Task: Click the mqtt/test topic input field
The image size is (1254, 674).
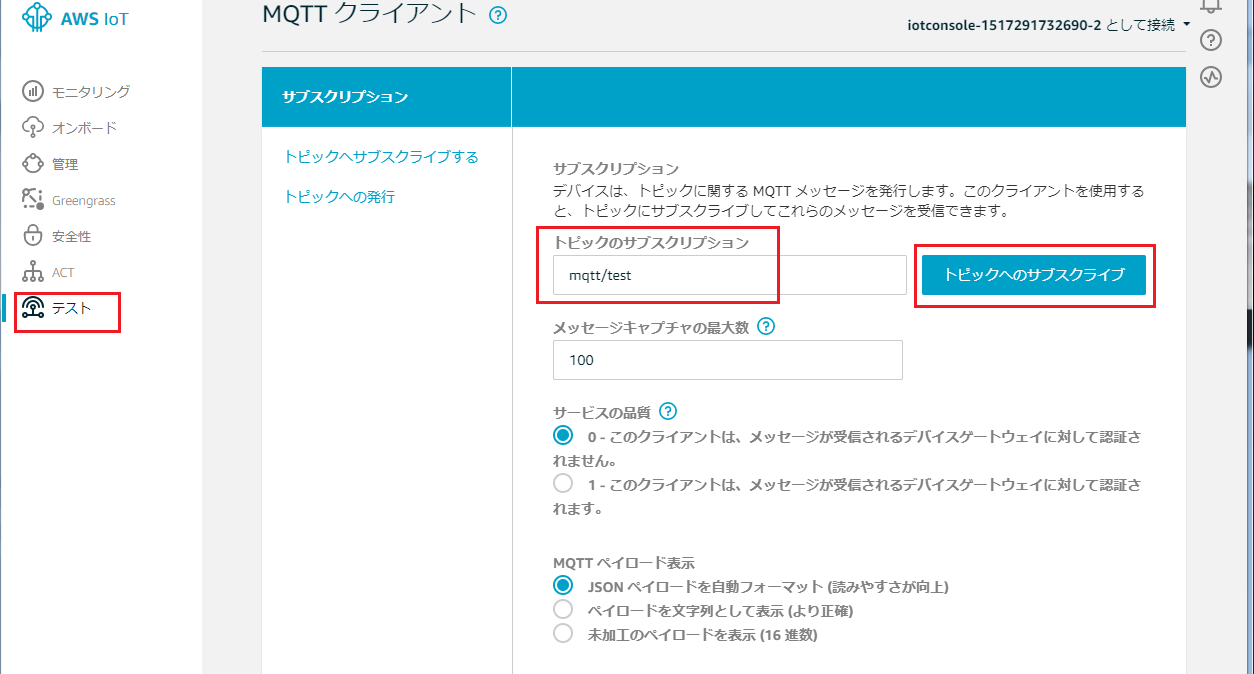Action: tap(729, 275)
